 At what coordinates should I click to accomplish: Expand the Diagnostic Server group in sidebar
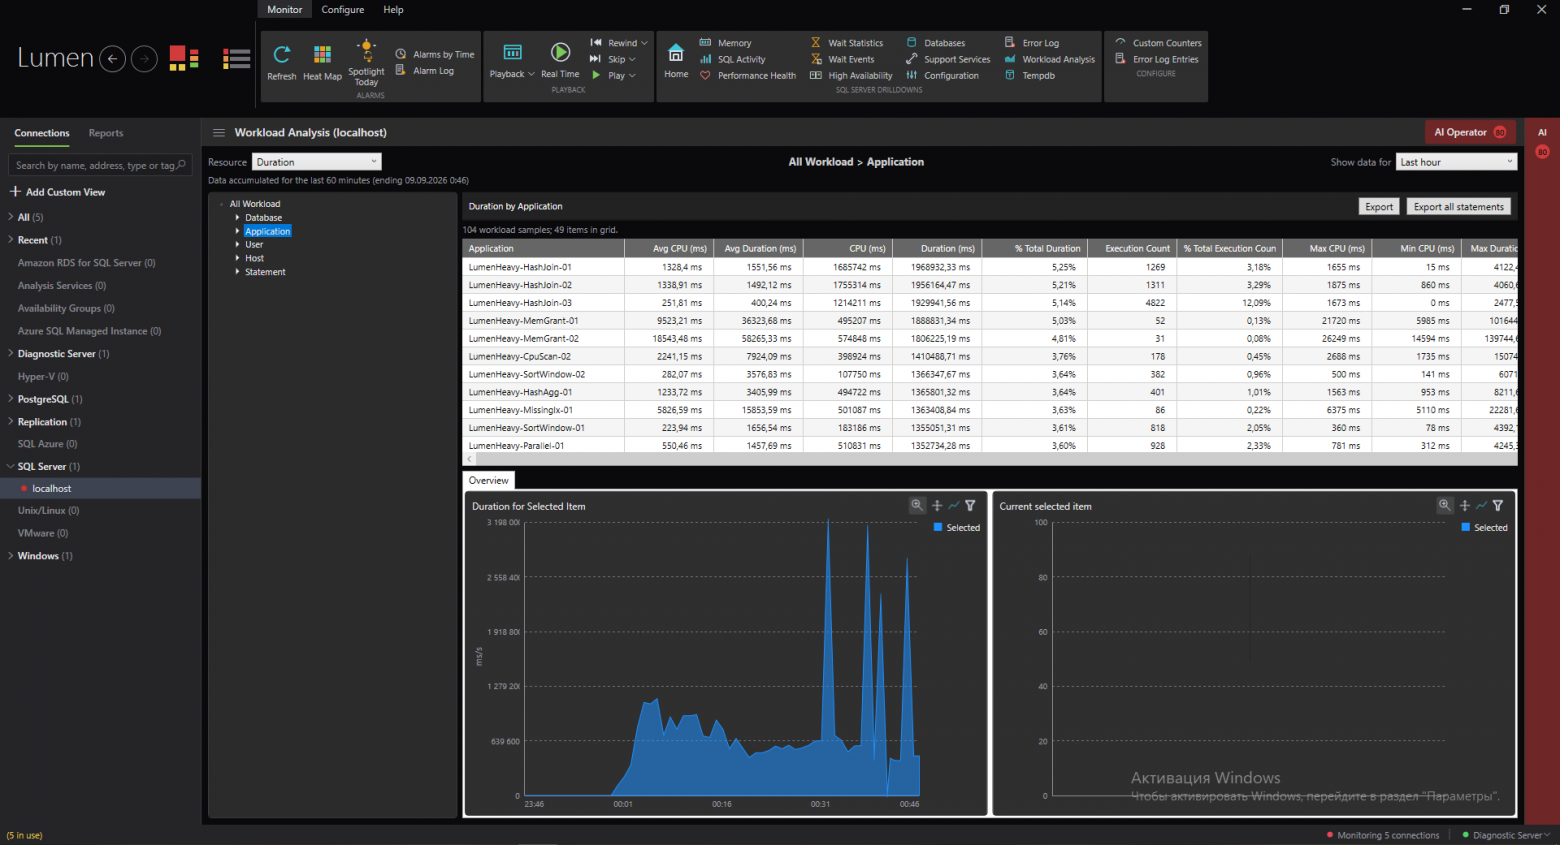(10, 353)
